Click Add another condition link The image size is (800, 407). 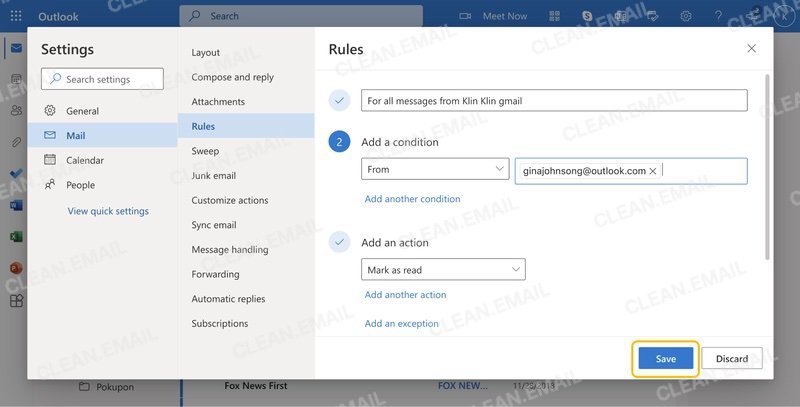pyautogui.click(x=412, y=199)
